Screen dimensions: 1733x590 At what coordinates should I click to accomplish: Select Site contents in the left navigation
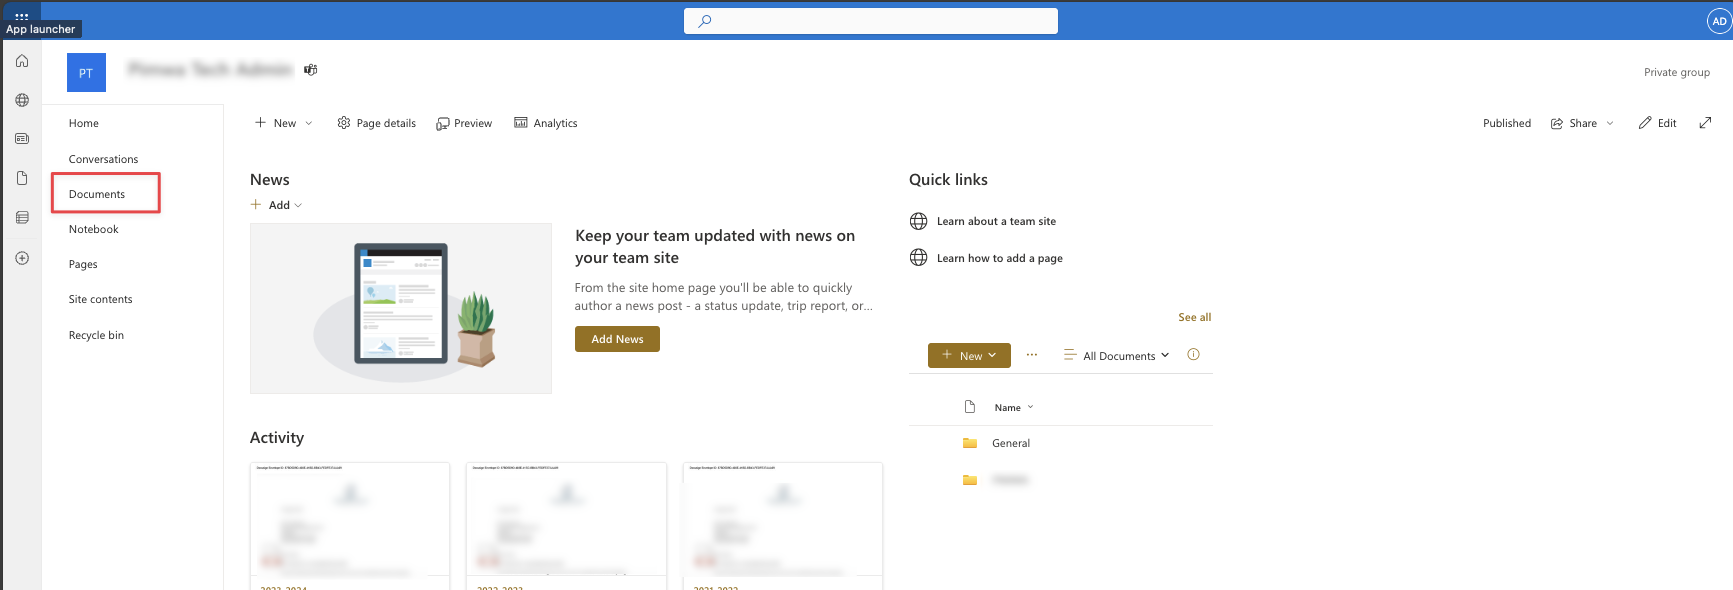101,299
